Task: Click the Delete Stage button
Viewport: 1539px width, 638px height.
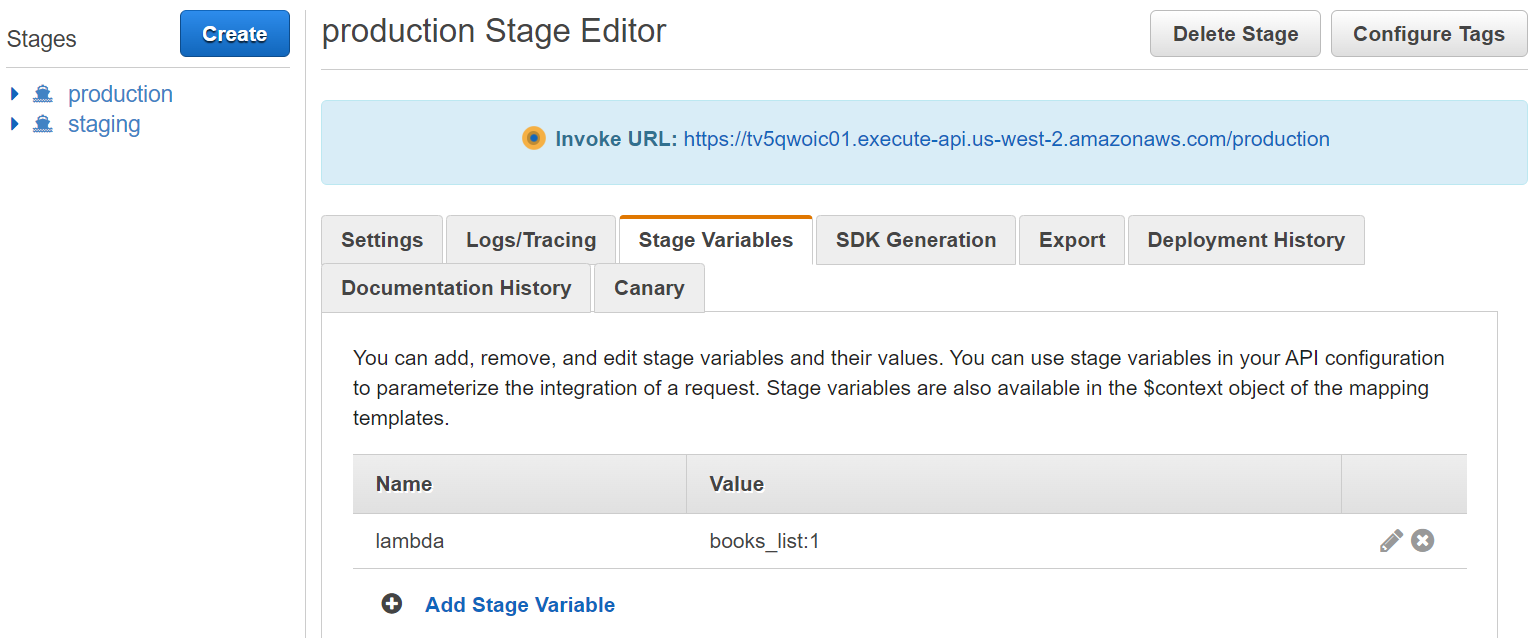Action: (1235, 34)
